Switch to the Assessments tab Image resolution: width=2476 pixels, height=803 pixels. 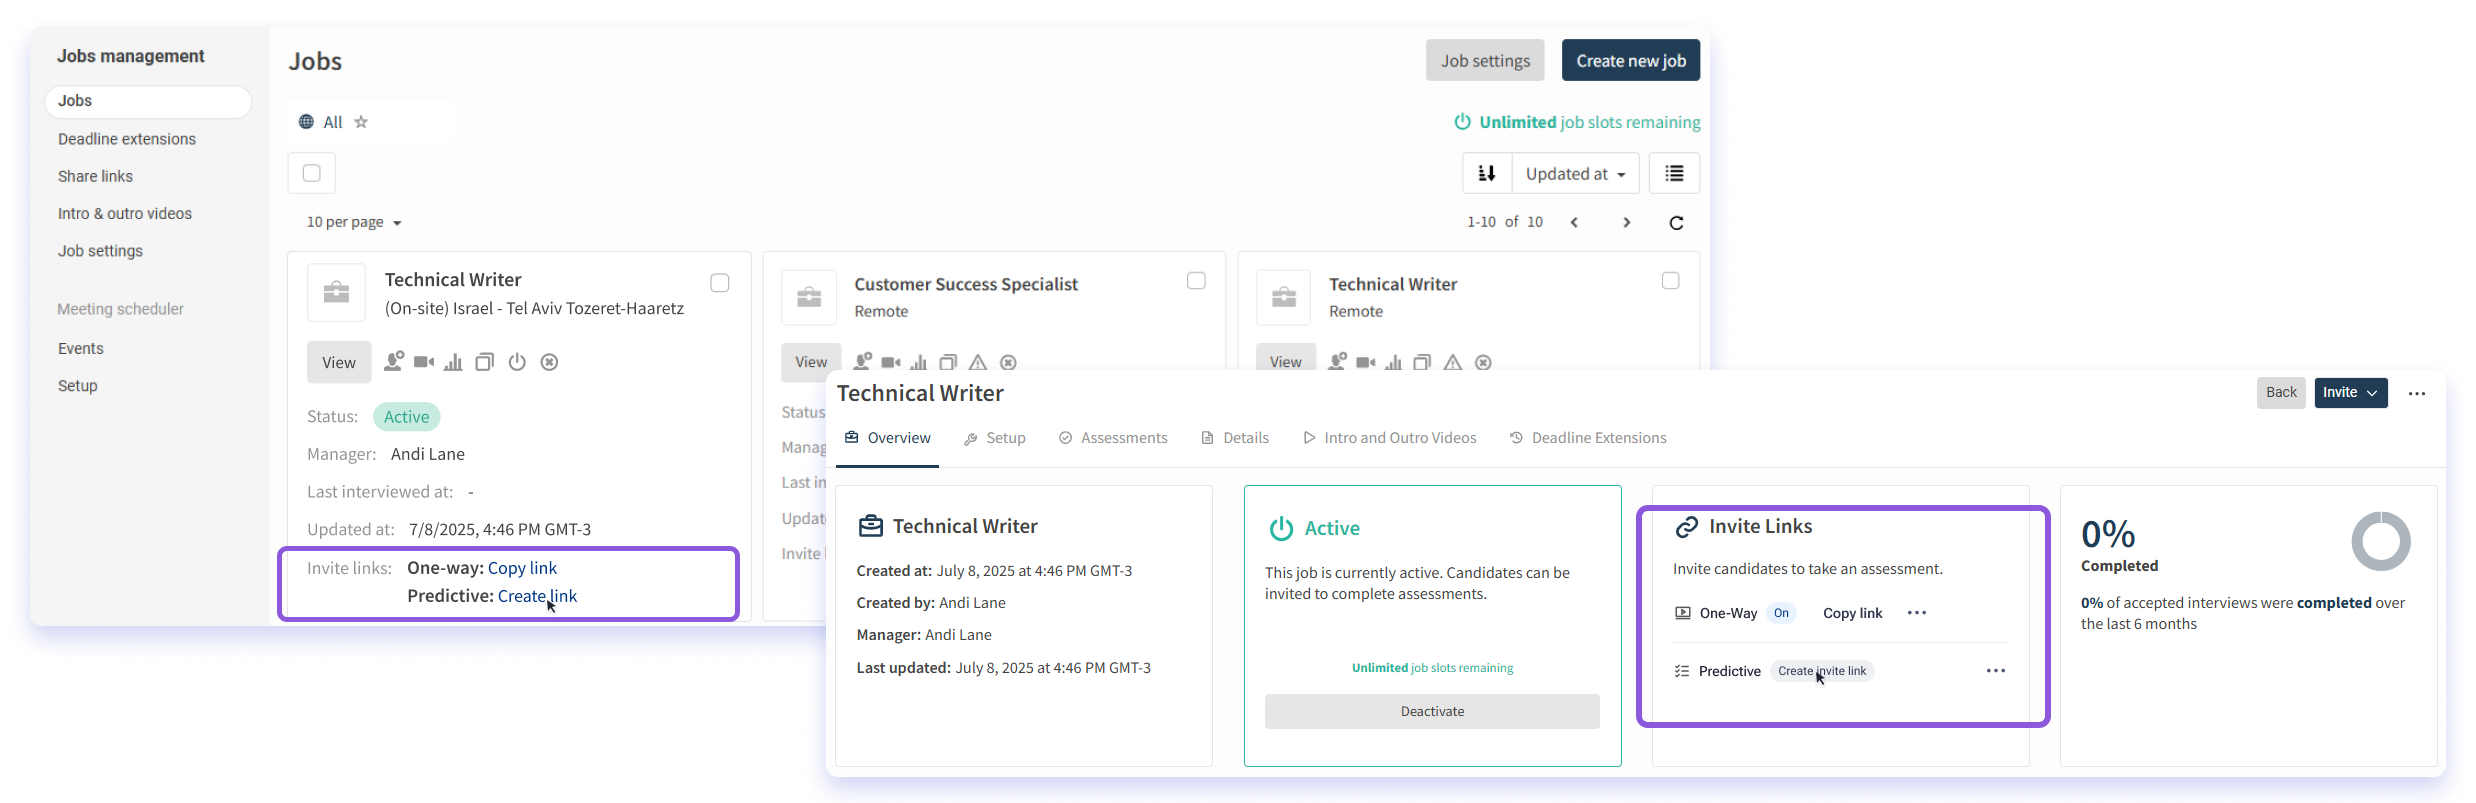(x=1113, y=438)
